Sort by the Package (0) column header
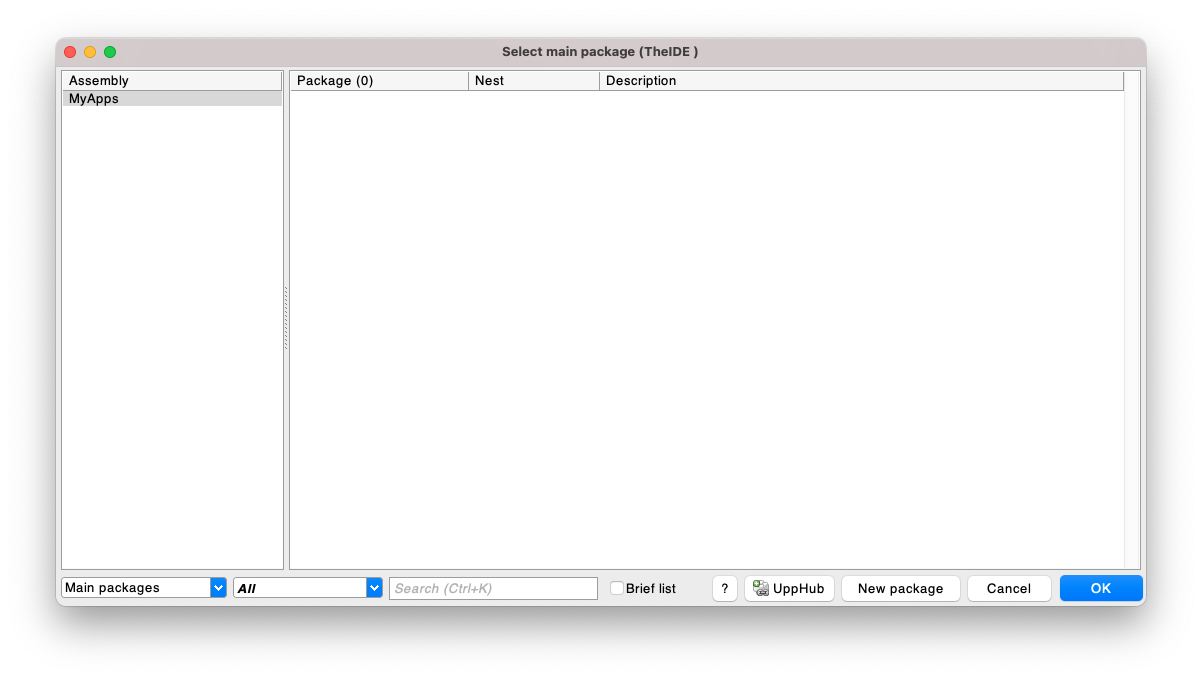 tap(378, 81)
